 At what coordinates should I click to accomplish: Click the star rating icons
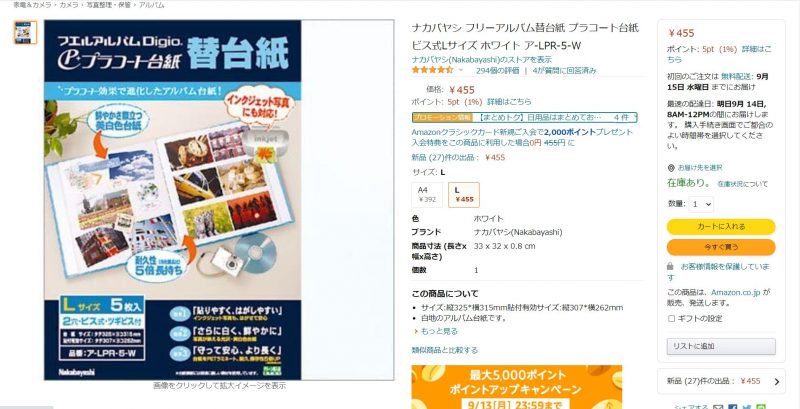(x=432, y=70)
